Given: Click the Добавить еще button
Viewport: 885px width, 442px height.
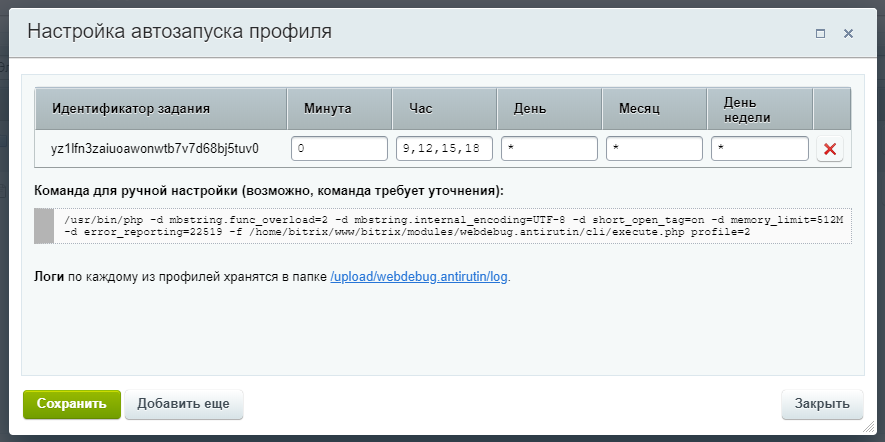Looking at the screenshot, I should coord(184,404).
